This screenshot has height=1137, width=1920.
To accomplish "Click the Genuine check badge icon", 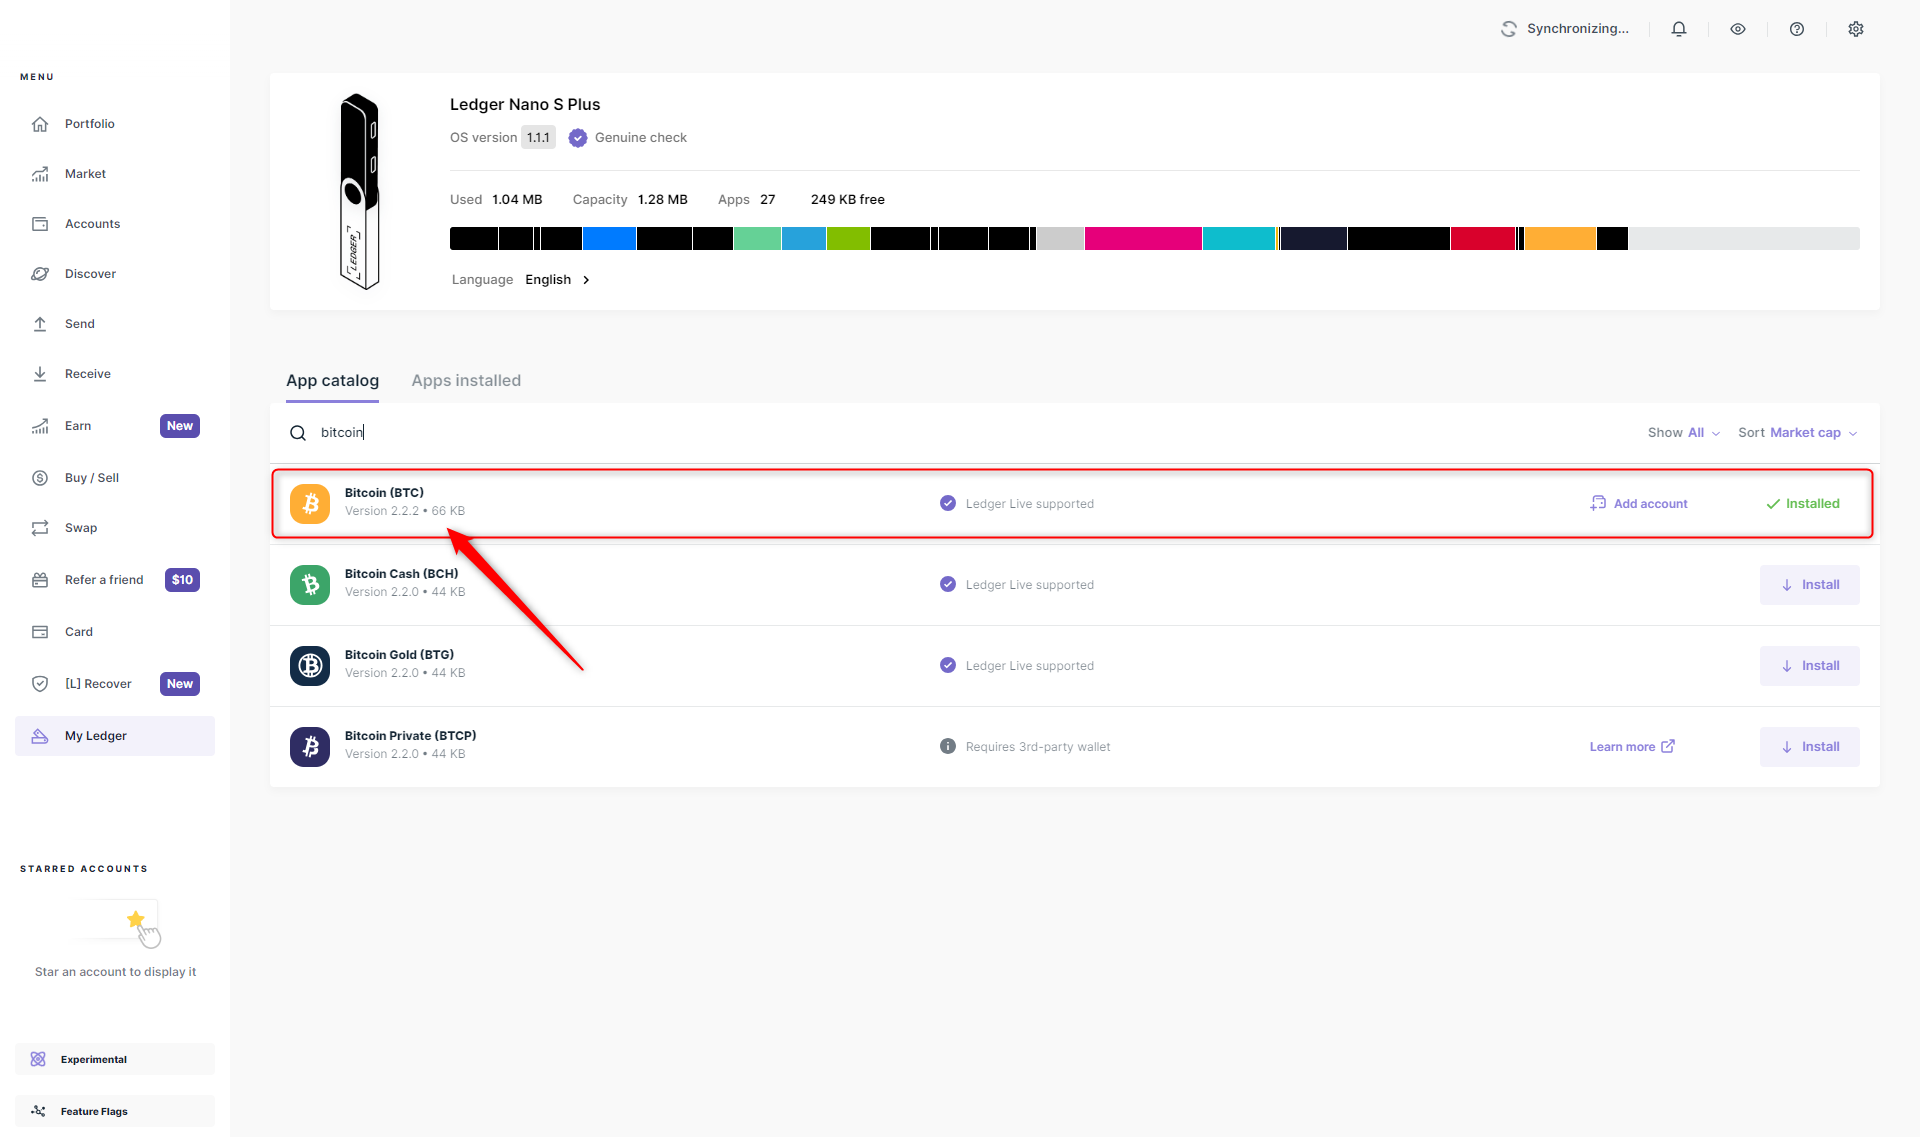I will click(x=578, y=138).
